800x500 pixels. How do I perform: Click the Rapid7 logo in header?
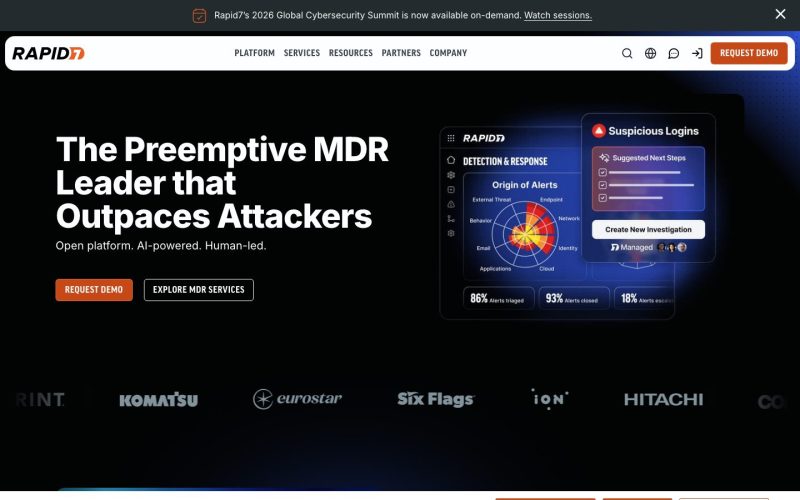pos(48,53)
